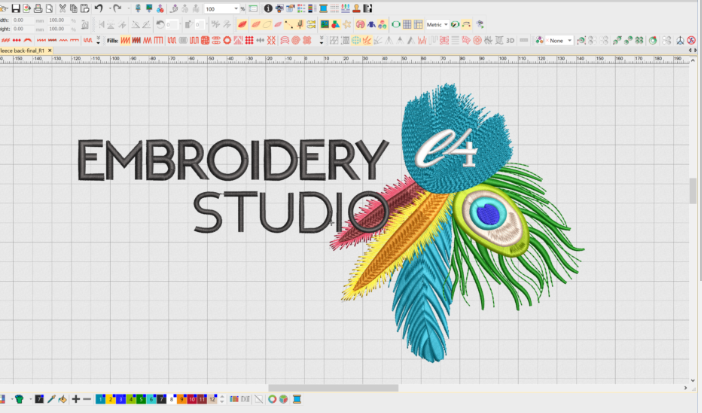Select the spiral circular fill icon
This screenshot has width=702, height=413.
(x=295, y=41)
